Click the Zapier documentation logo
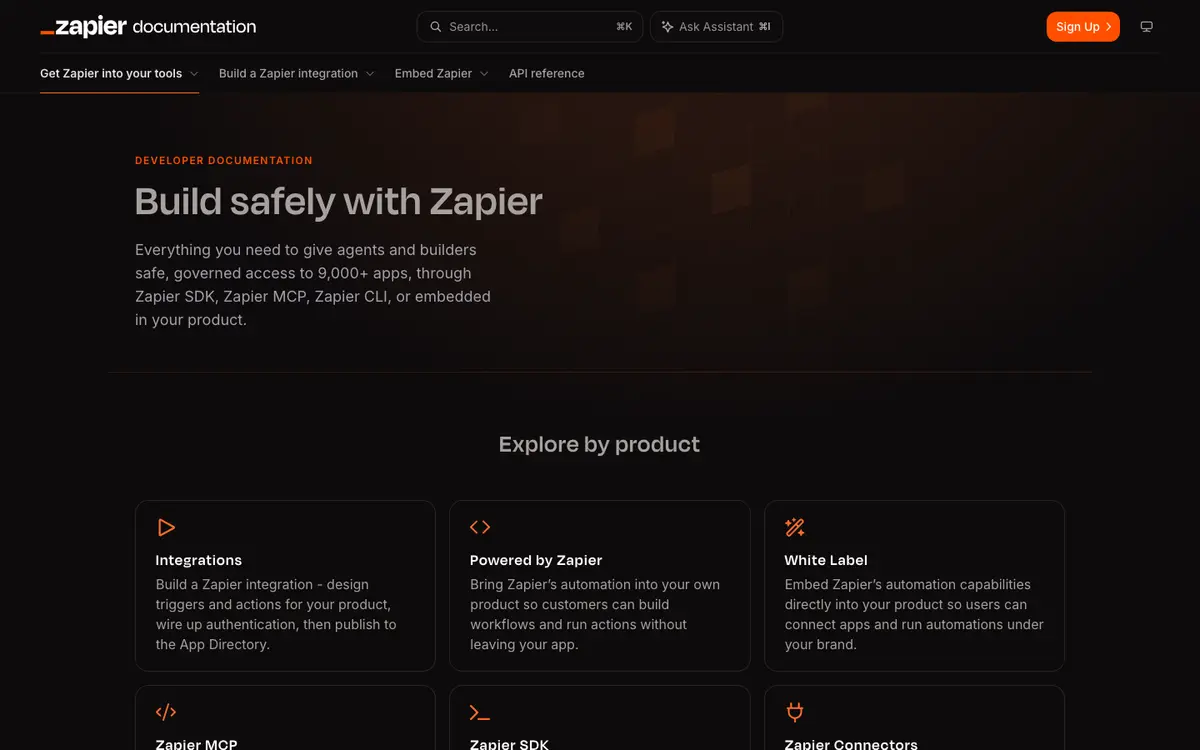1200x750 pixels. pos(148,27)
